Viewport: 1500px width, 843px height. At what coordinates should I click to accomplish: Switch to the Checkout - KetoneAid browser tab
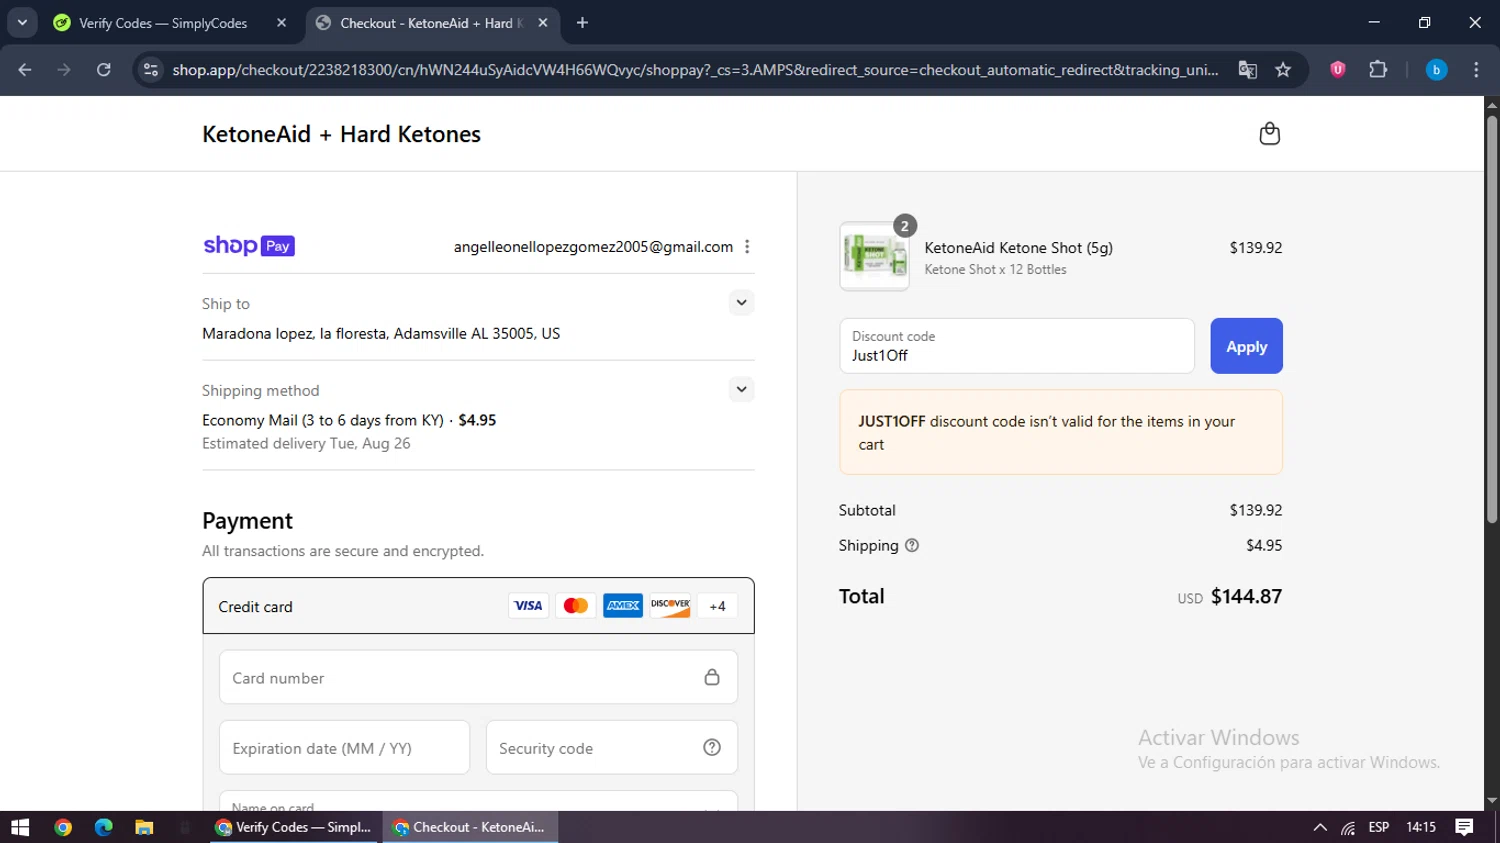[x=430, y=23]
